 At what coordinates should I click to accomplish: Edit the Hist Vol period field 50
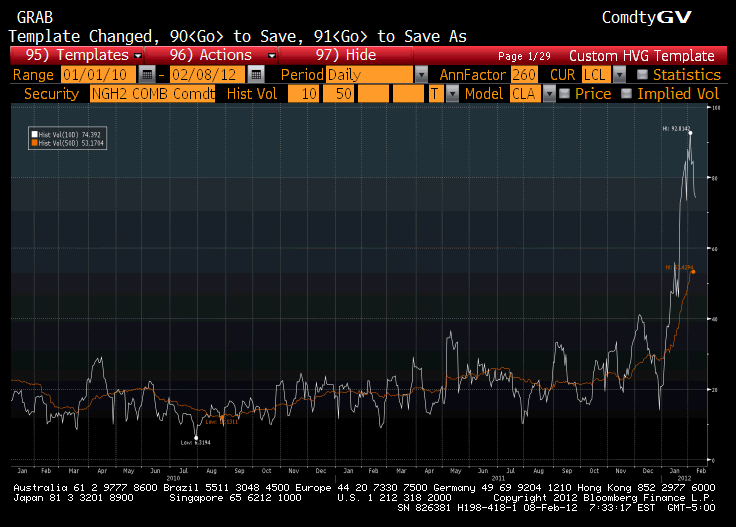click(338, 94)
